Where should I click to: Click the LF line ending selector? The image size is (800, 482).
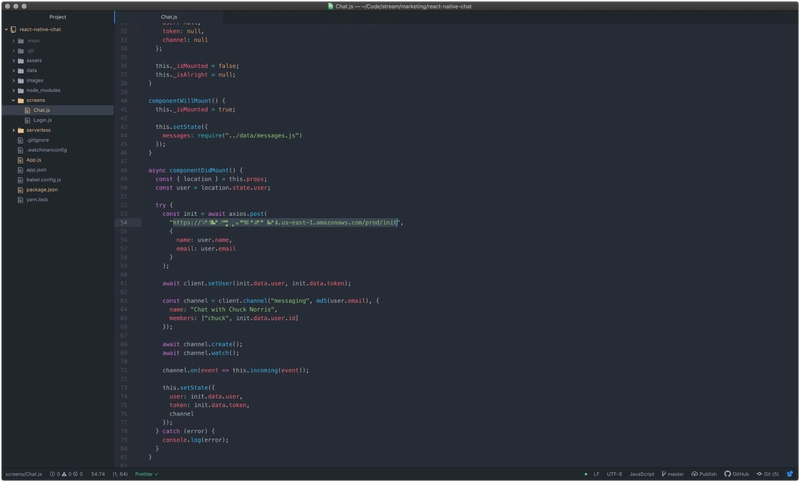click(x=596, y=474)
